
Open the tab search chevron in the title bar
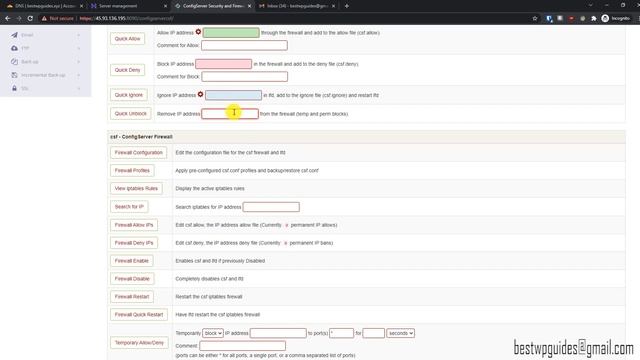point(590,5)
